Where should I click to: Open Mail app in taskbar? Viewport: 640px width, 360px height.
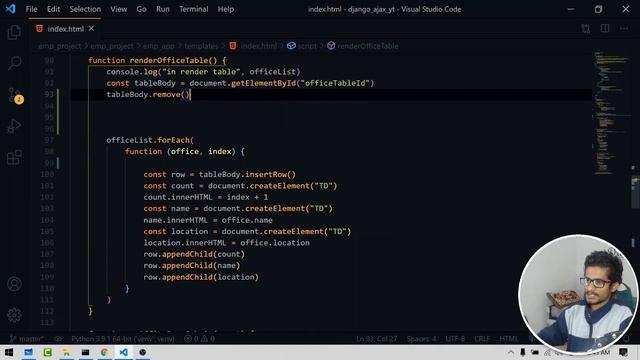(x=28, y=352)
